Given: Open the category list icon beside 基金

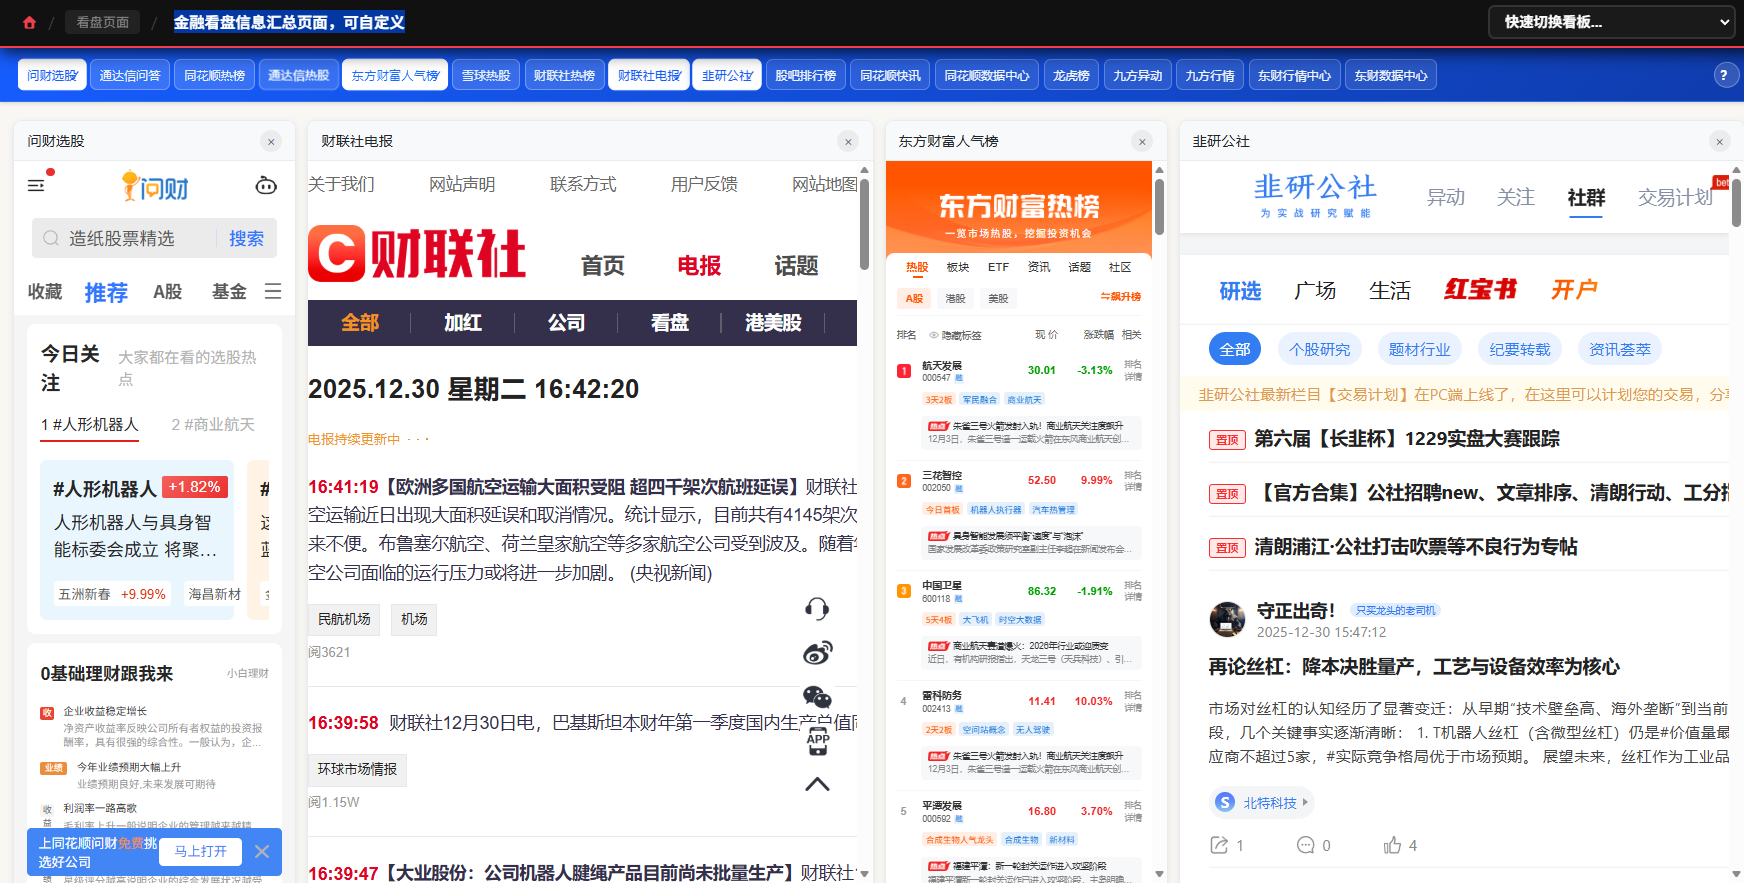Looking at the screenshot, I should (273, 291).
